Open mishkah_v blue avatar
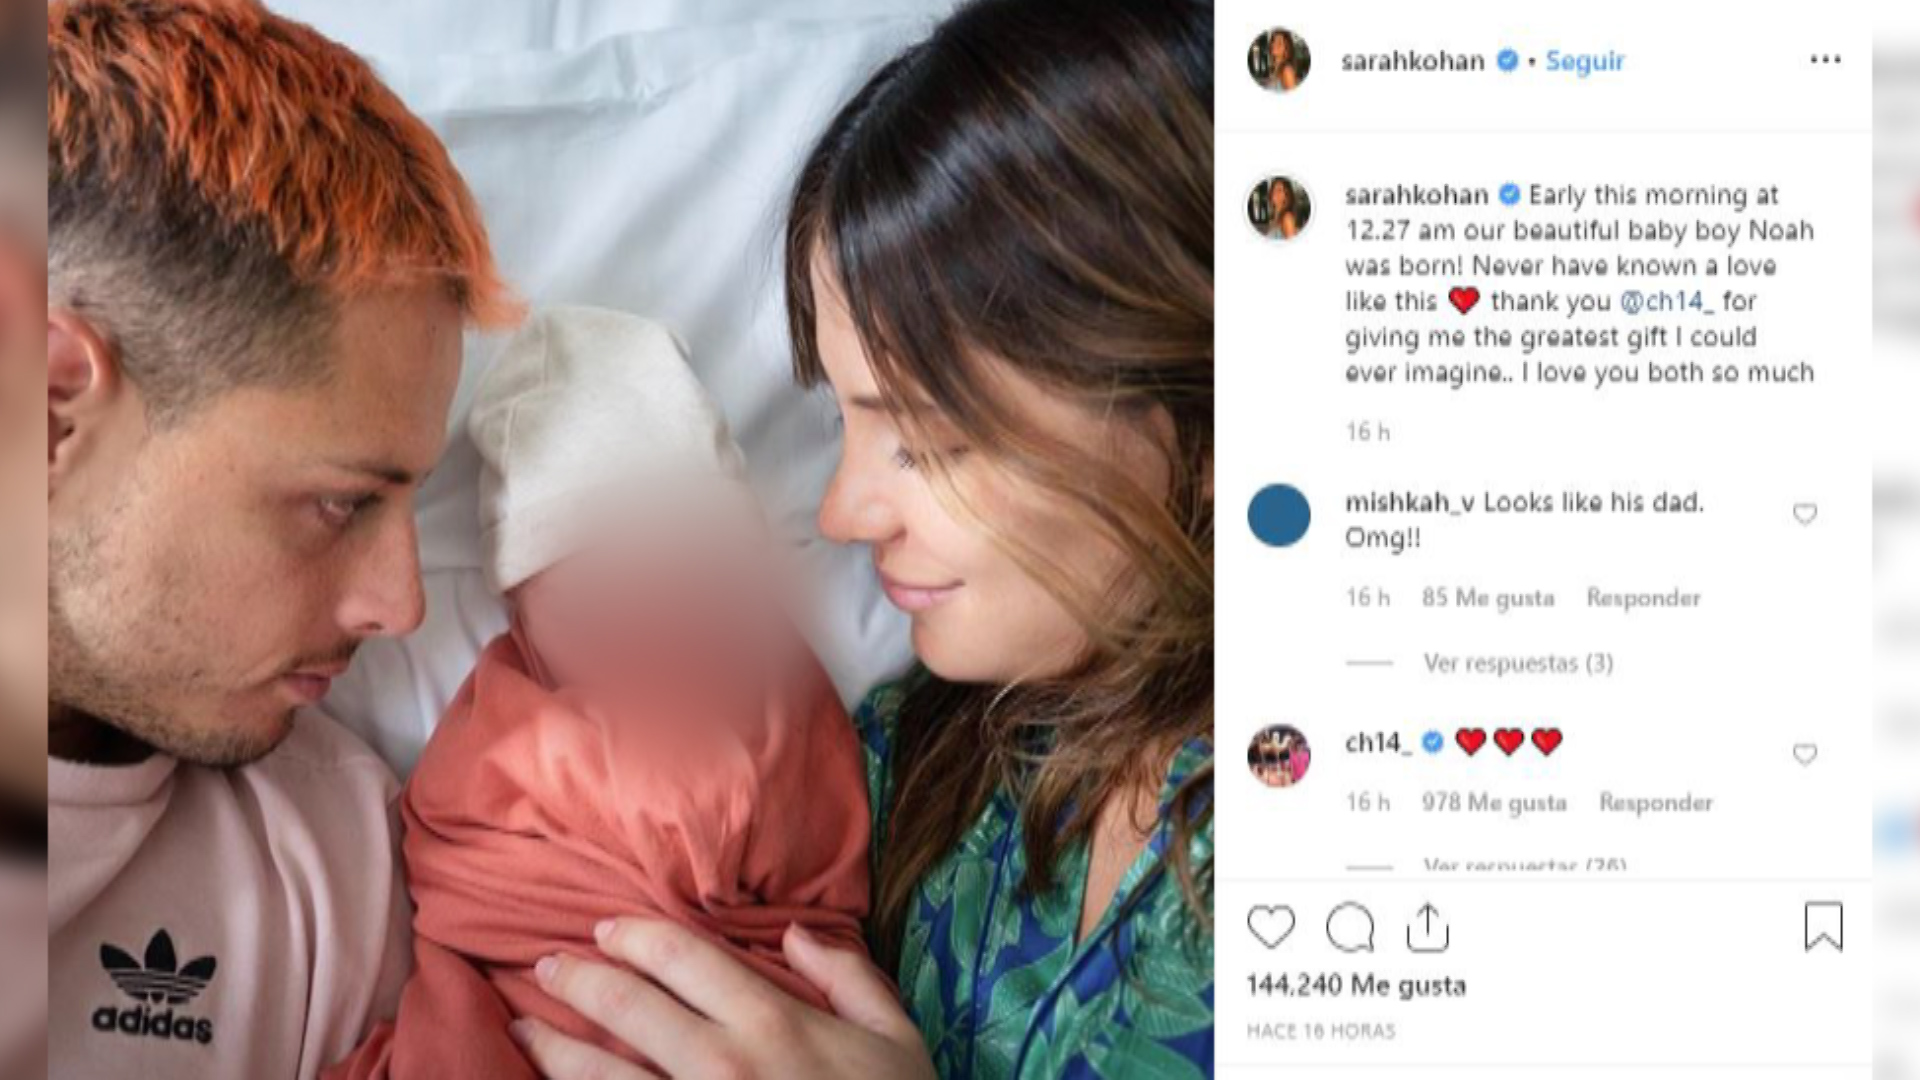This screenshot has width=1920, height=1080. click(x=1278, y=515)
